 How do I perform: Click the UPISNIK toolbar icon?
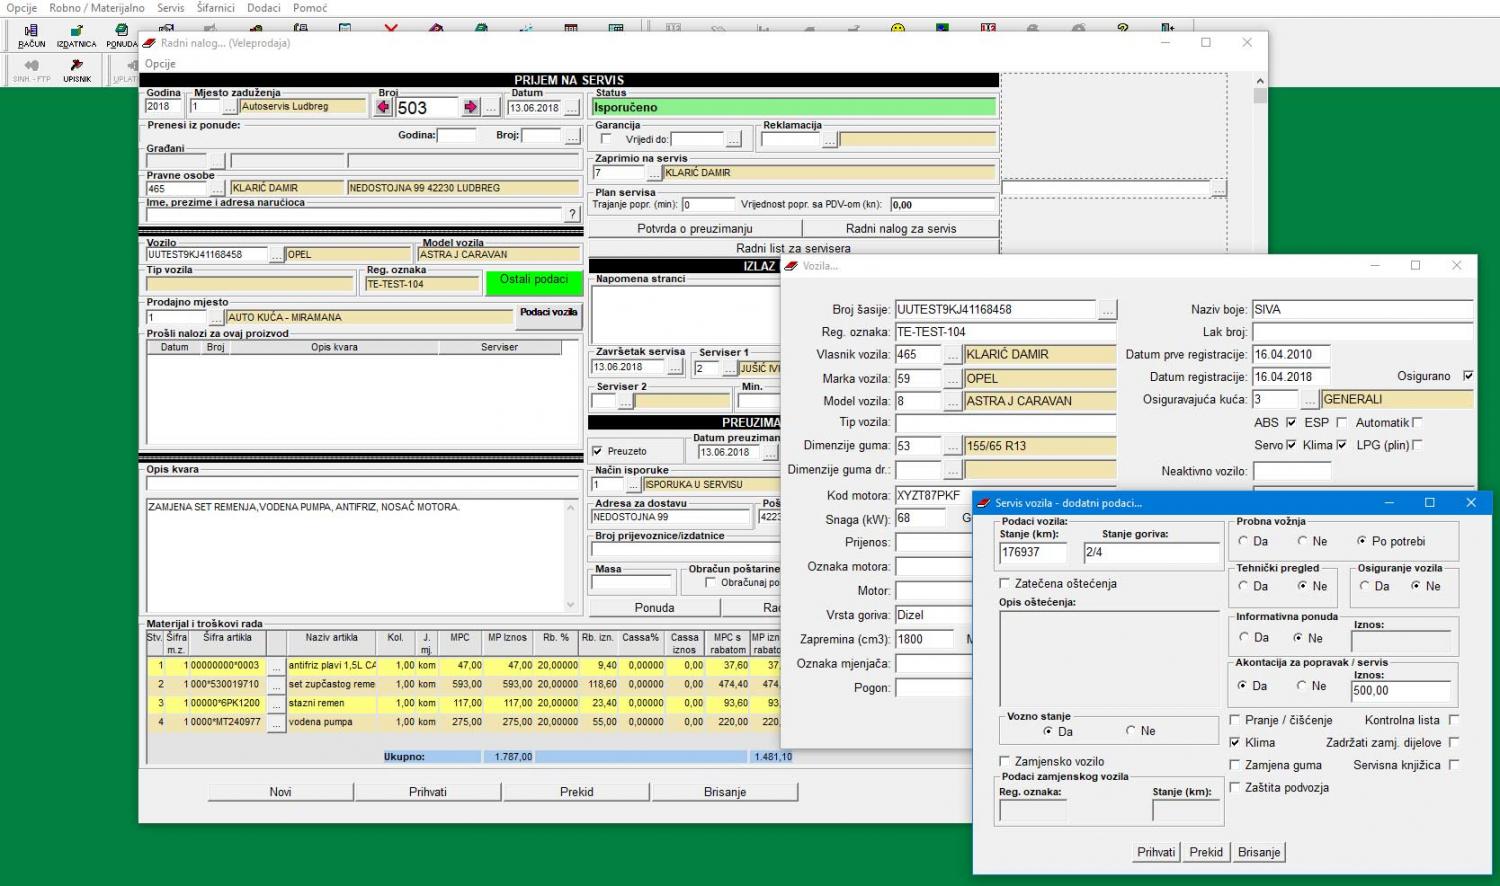(77, 71)
